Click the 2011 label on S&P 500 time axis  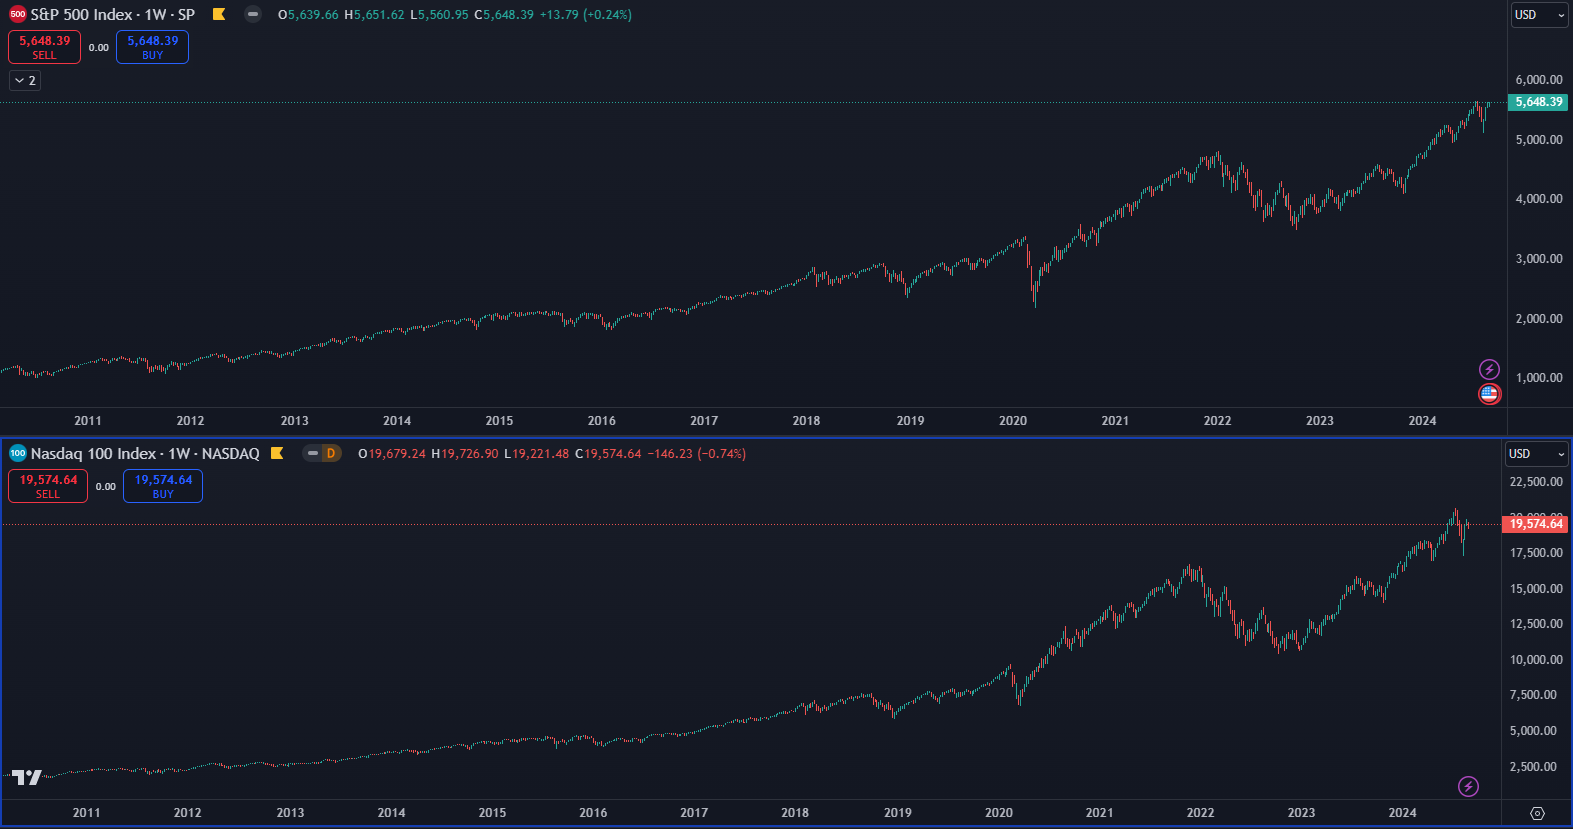click(x=88, y=421)
